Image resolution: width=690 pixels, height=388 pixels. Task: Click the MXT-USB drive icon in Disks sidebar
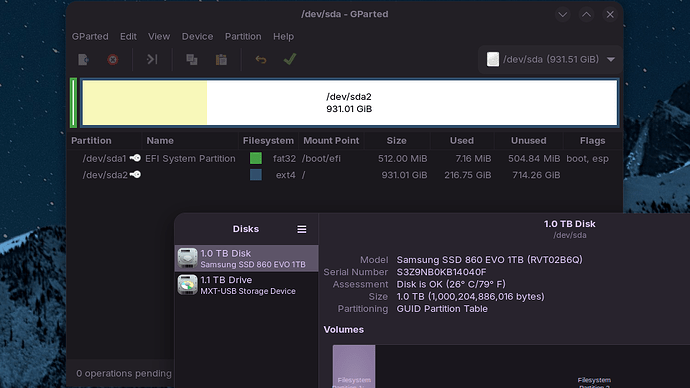tap(187, 285)
